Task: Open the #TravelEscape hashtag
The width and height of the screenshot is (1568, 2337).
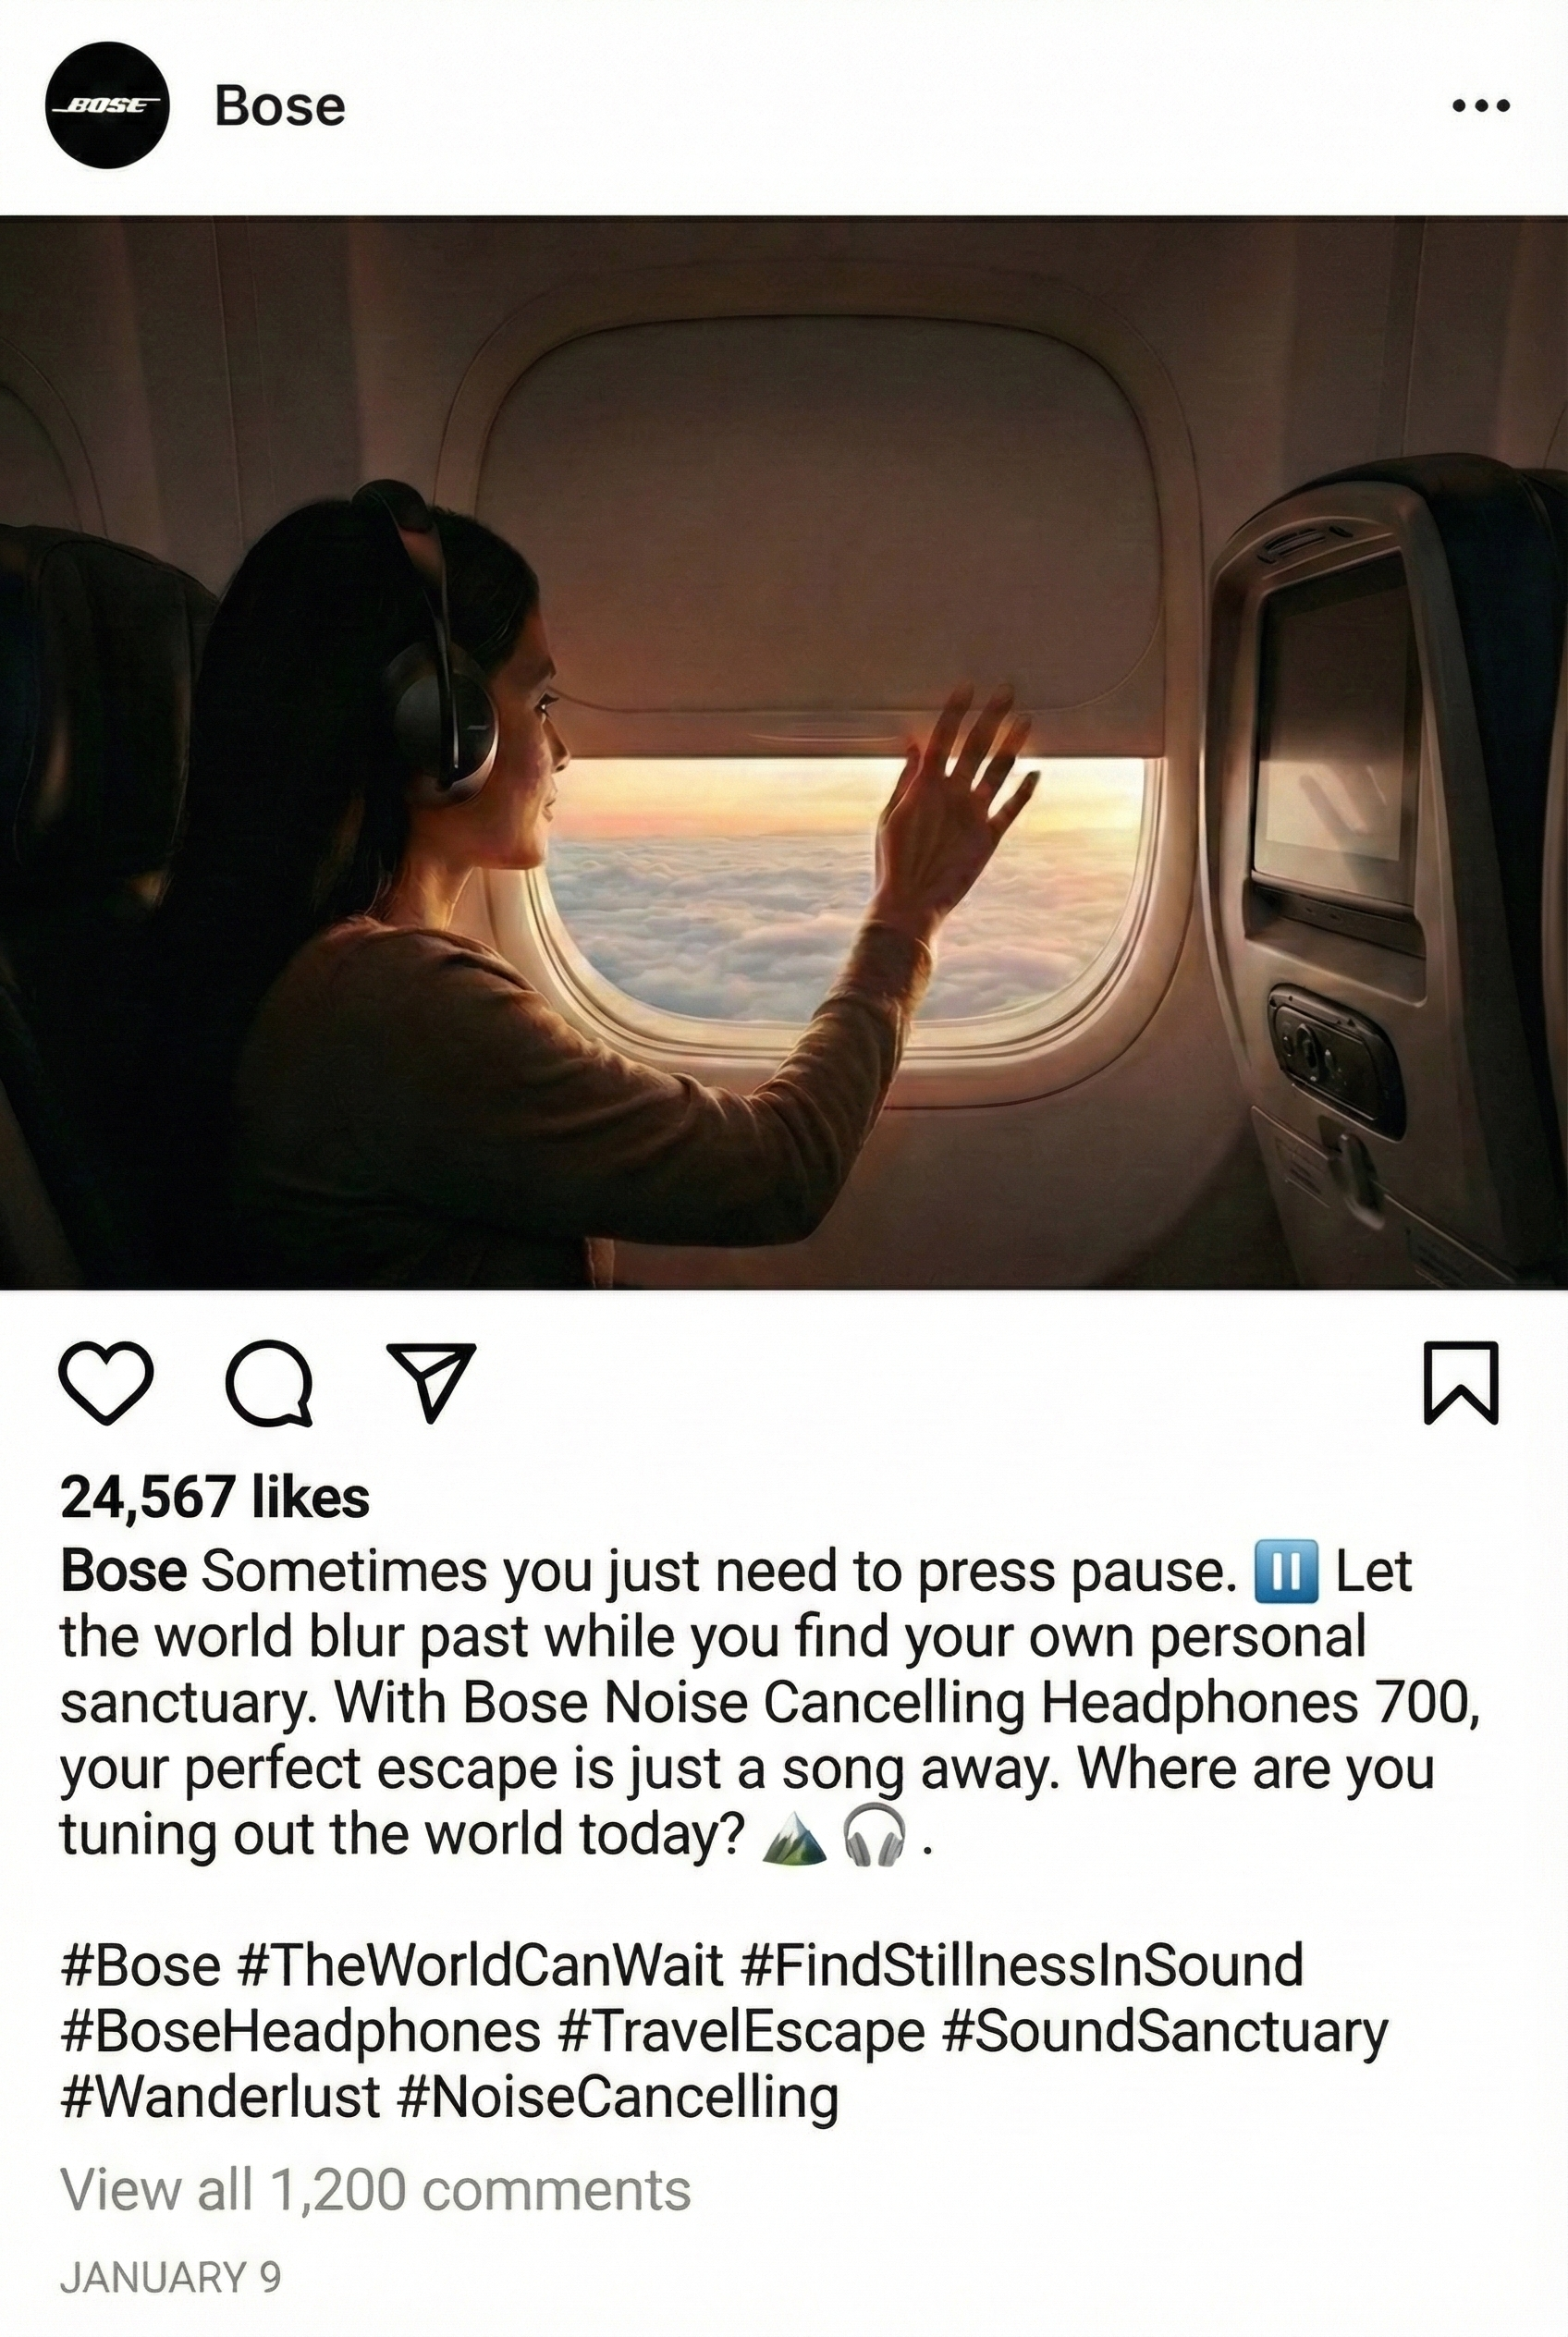Action: (x=741, y=2030)
